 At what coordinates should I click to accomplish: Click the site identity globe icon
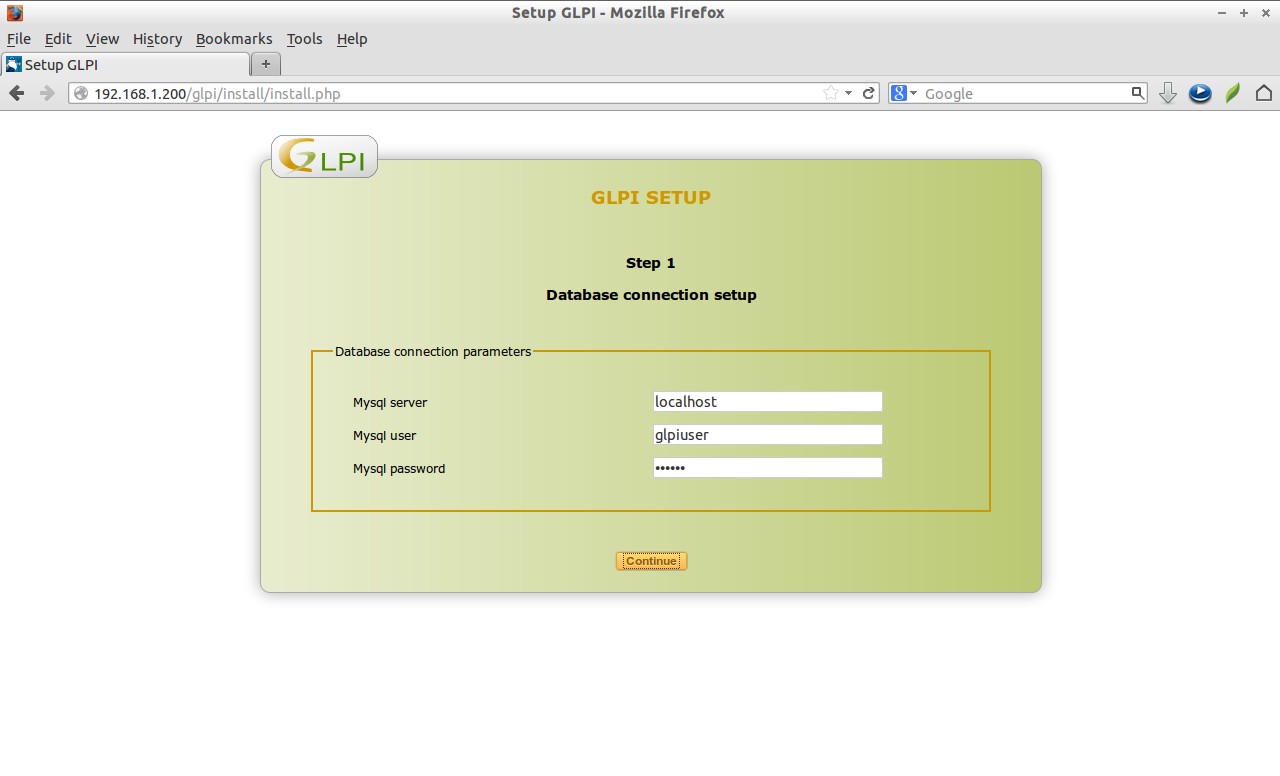click(x=81, y=93)
